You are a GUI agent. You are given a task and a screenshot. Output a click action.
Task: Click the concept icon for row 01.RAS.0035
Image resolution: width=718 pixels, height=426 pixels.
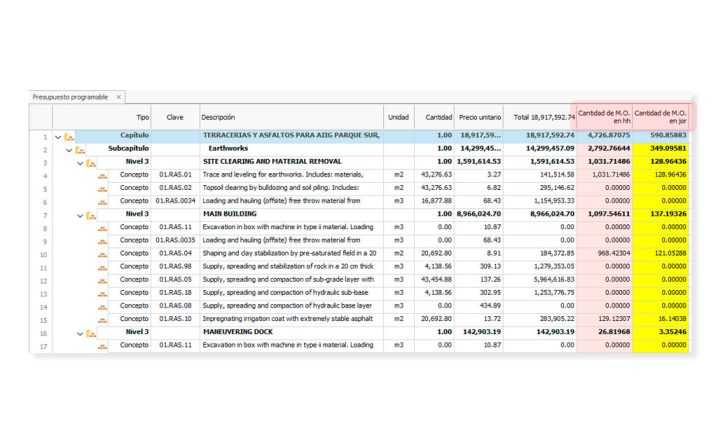[x=102, y=241]
